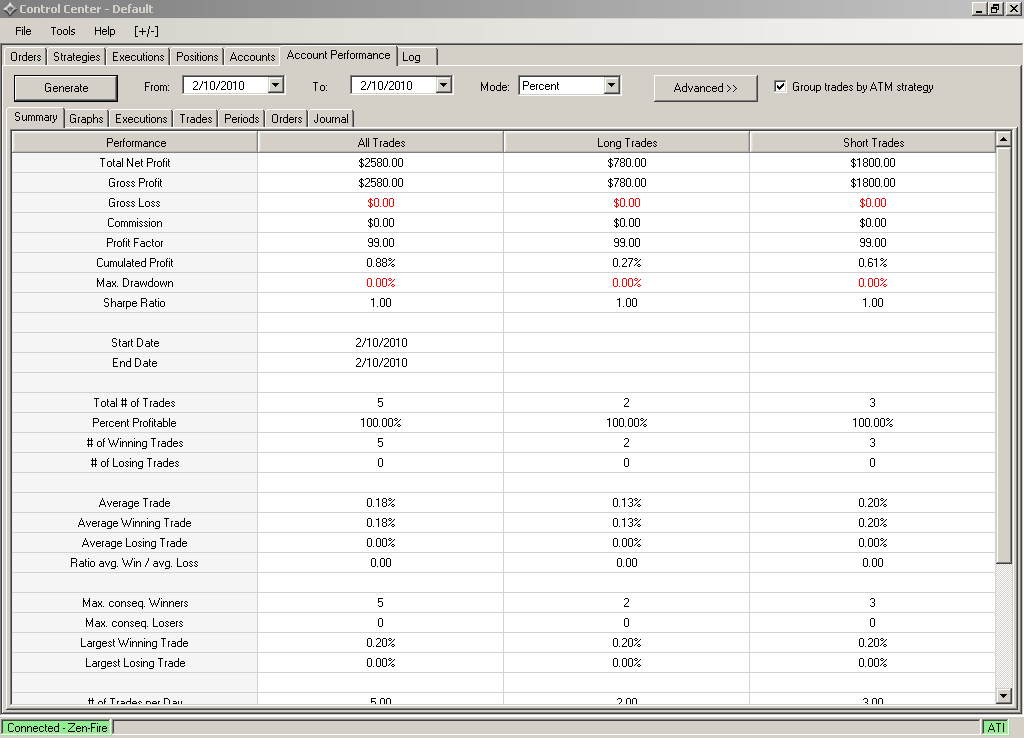Select the Account Performance tab
The width and height of the screenshot is (1024, 738).
click(x=338, y=56)
